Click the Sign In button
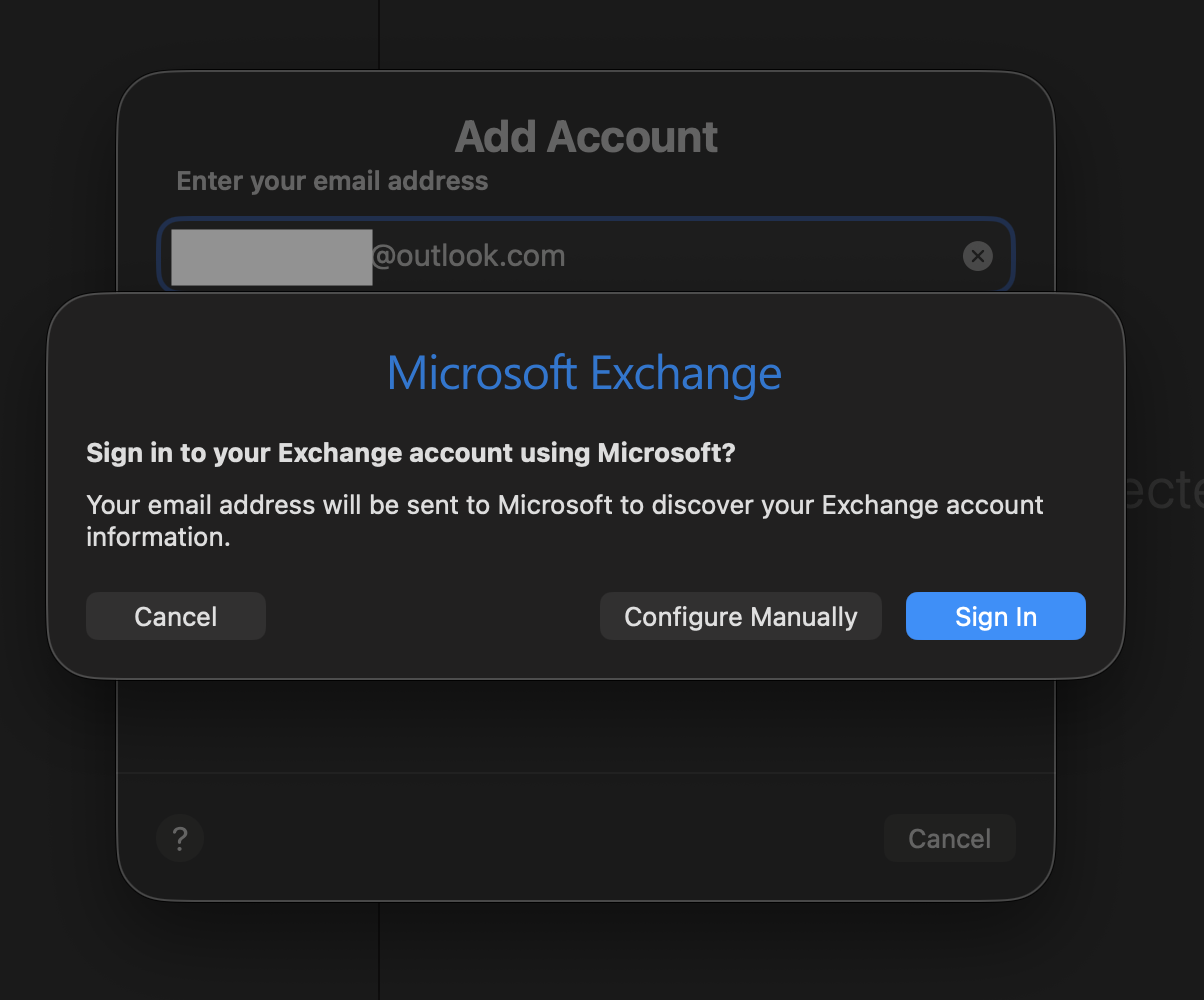Viewport: 1204px width, 1000px height. click(x=995, y=616)
